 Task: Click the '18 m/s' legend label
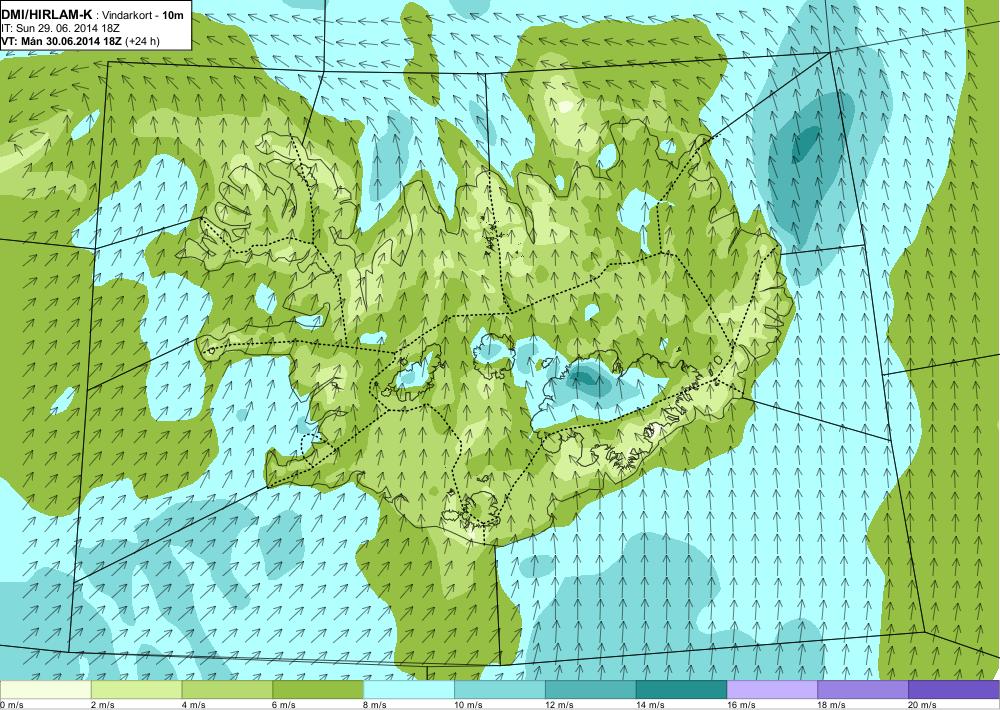pyautogui.click(x=832, y=705)
